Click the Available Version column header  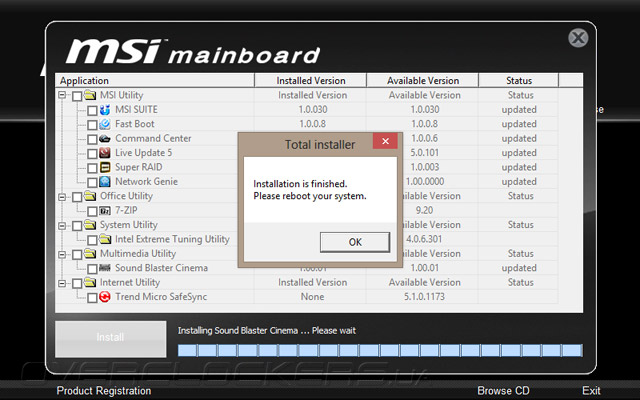pos(423,80)
